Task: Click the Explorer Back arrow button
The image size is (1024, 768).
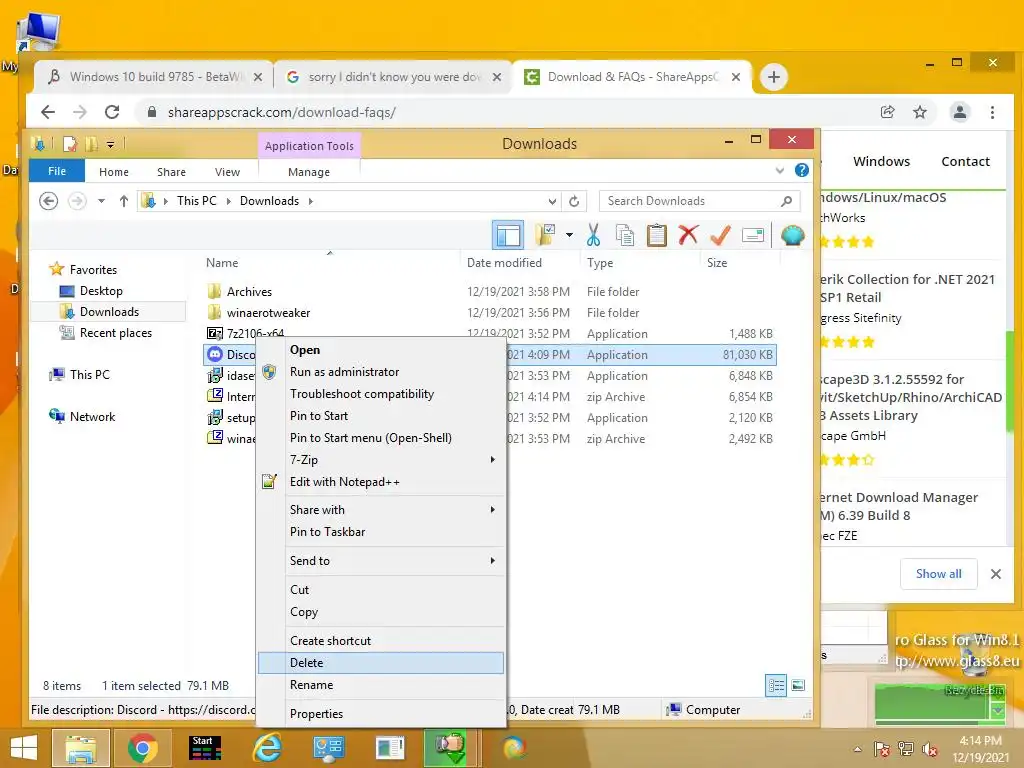Action: (x=48, y=201)
